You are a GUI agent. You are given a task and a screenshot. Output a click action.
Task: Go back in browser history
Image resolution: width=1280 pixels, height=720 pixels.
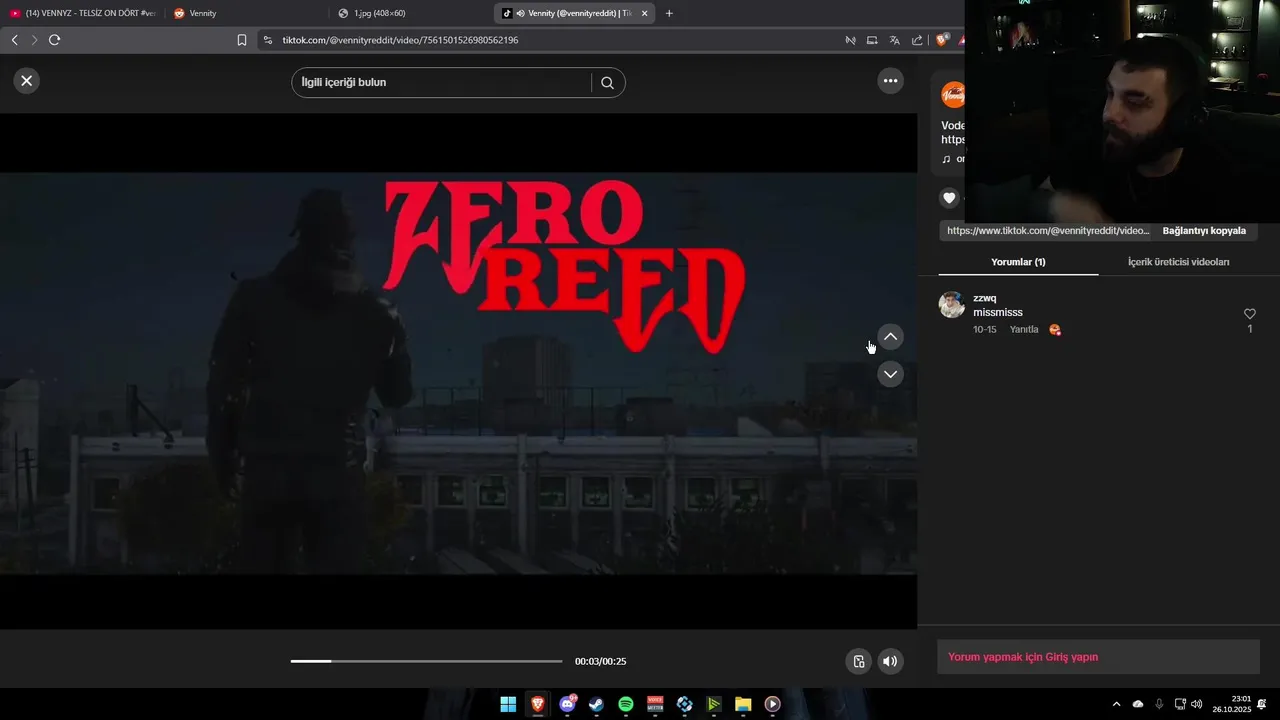click(x=14, y=40)
